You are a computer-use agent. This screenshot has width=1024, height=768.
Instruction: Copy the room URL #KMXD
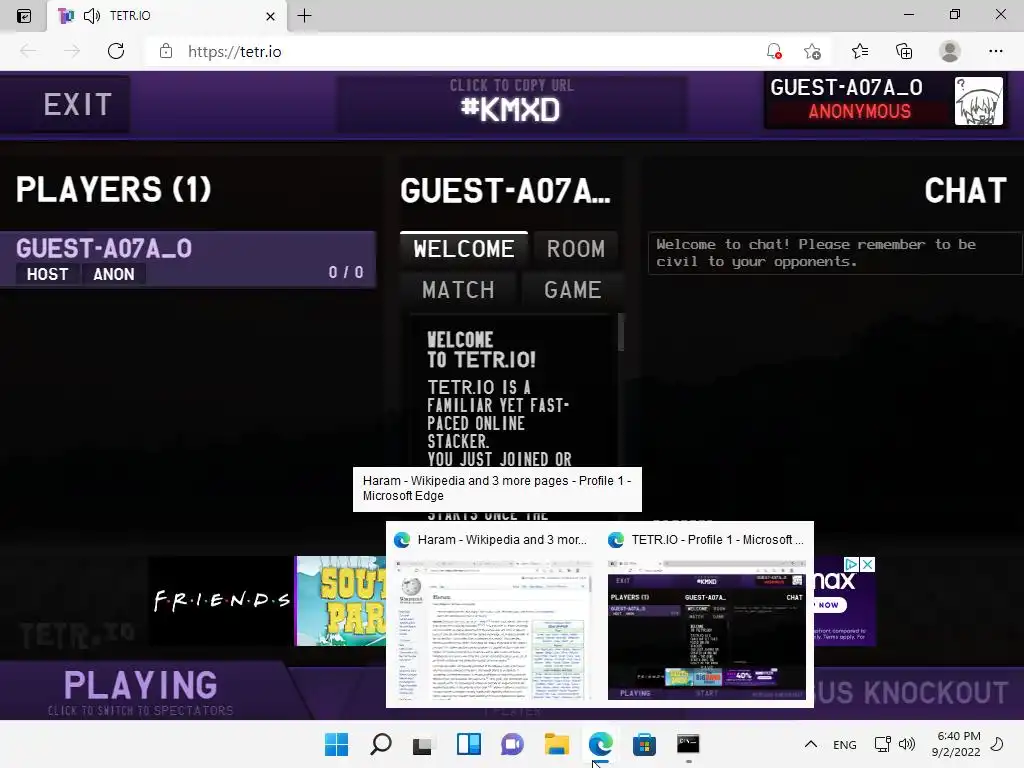pos(511,103)
